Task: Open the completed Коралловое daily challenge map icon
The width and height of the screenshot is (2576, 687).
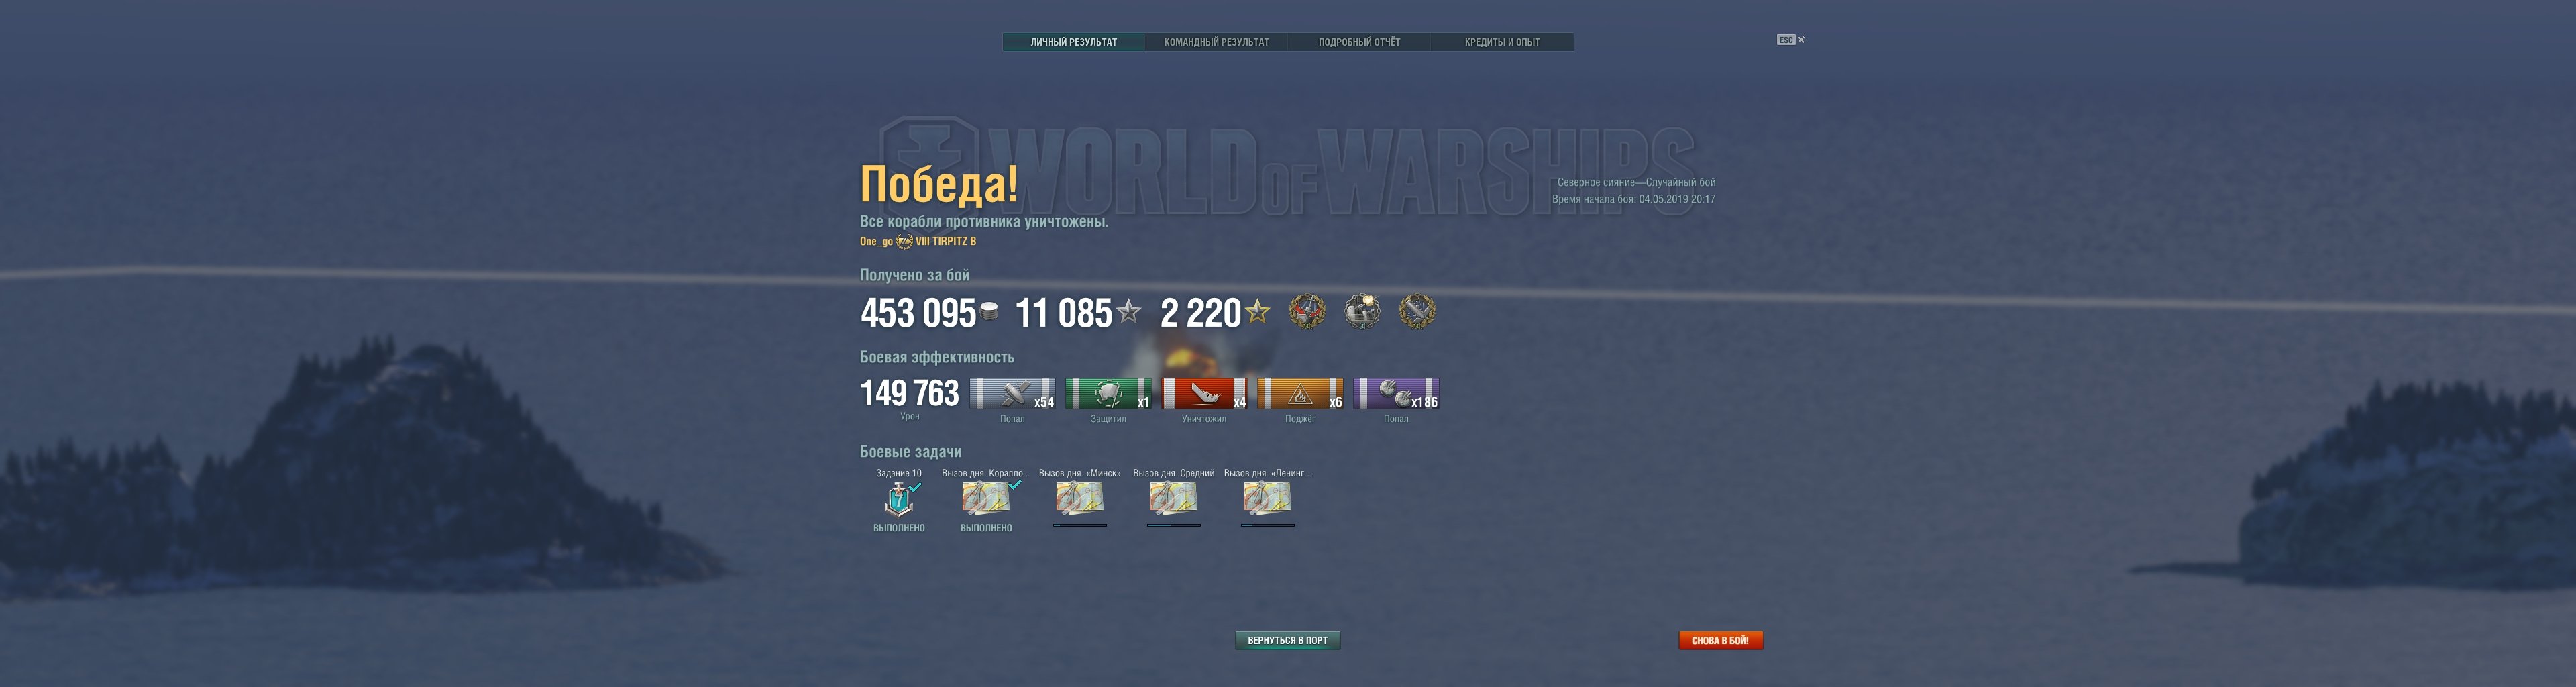Action: pos(986,498)
